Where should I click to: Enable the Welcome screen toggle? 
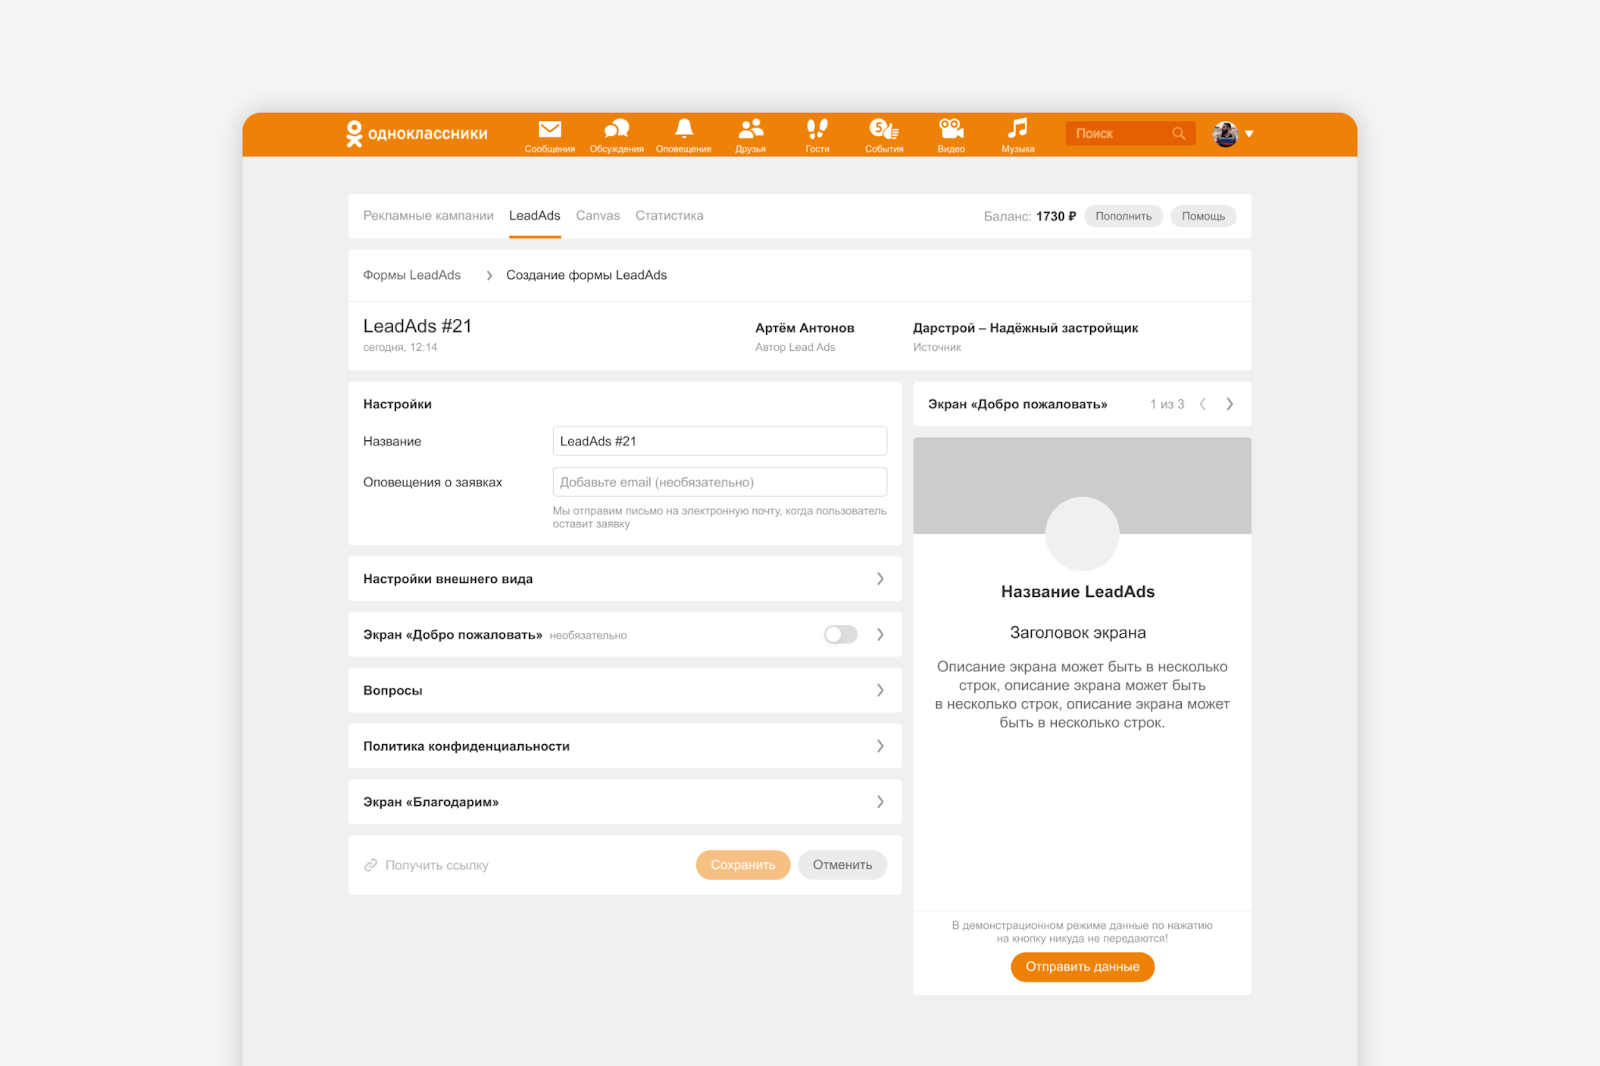[840, 635]
